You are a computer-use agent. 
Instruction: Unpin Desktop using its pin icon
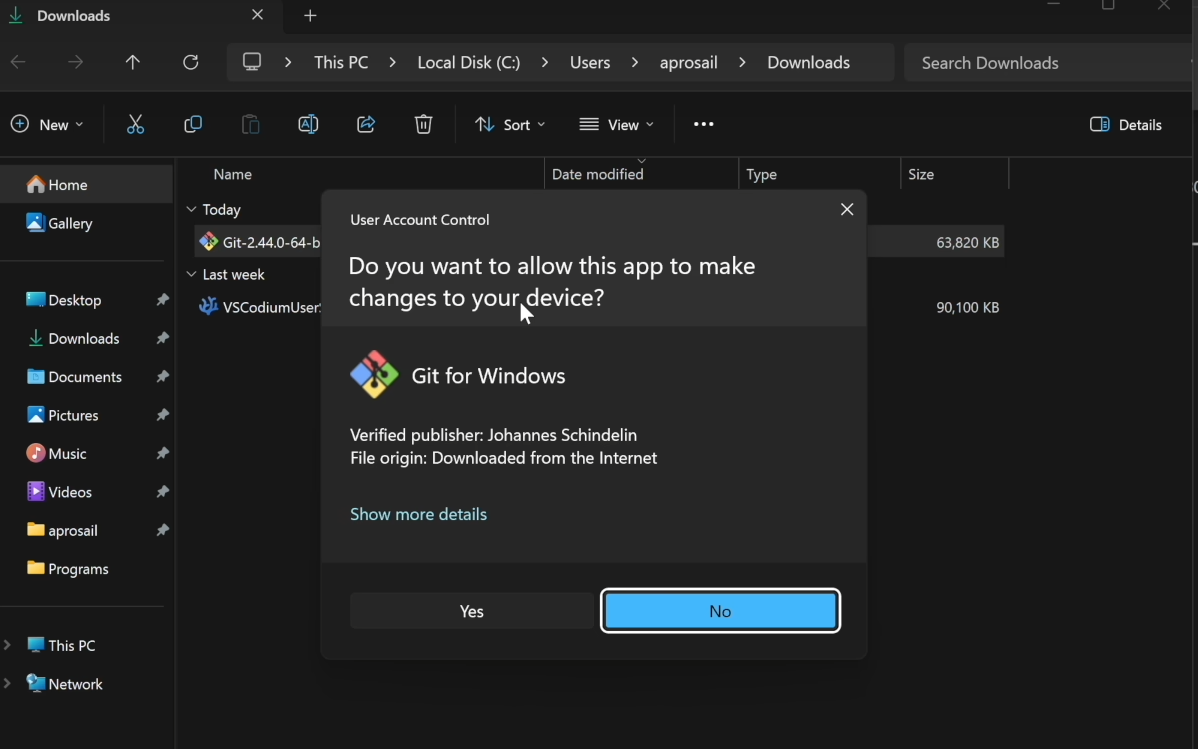(162, 300)
